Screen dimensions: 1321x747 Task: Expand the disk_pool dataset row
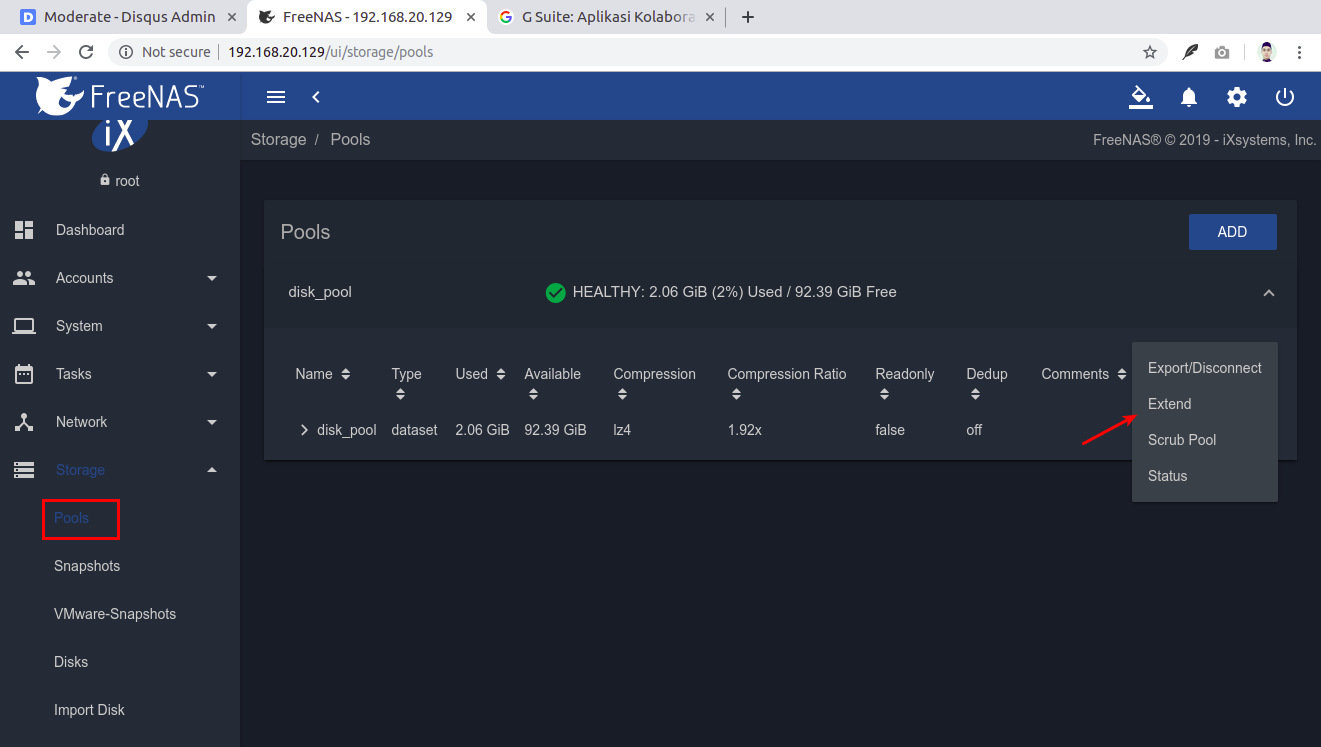(x=305, y=430)
